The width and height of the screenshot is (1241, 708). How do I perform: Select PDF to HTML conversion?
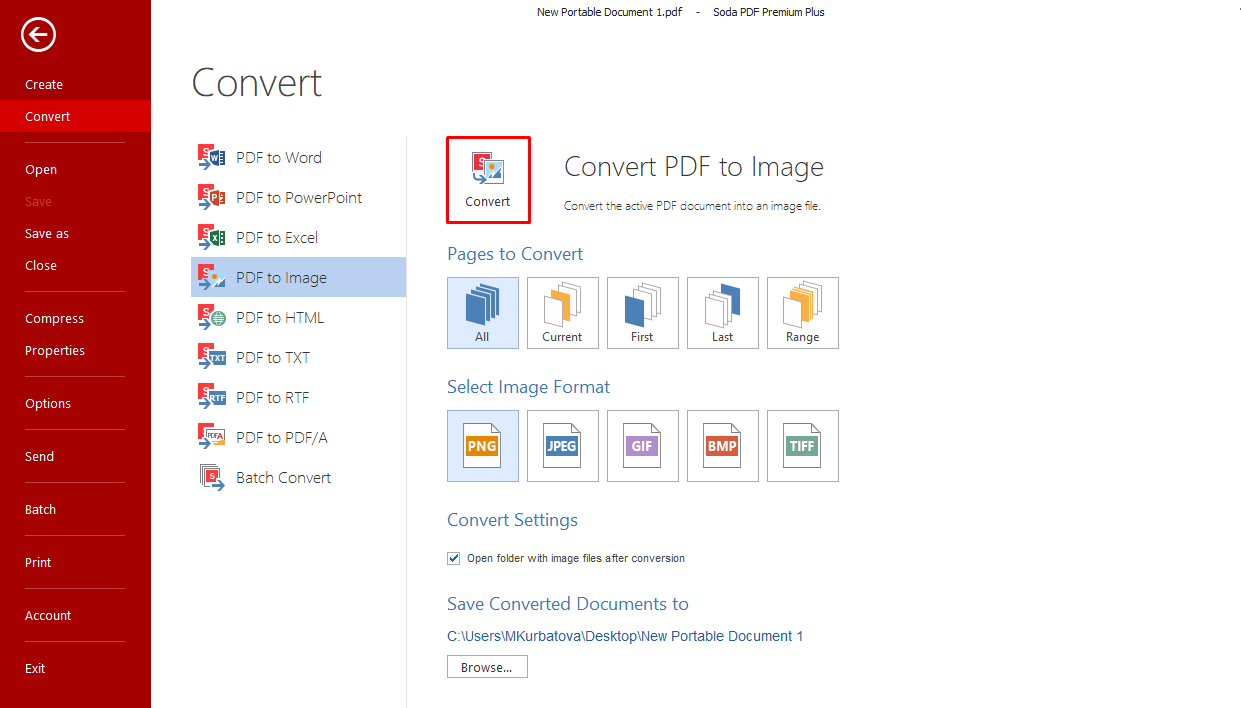[x=280, y=317]
